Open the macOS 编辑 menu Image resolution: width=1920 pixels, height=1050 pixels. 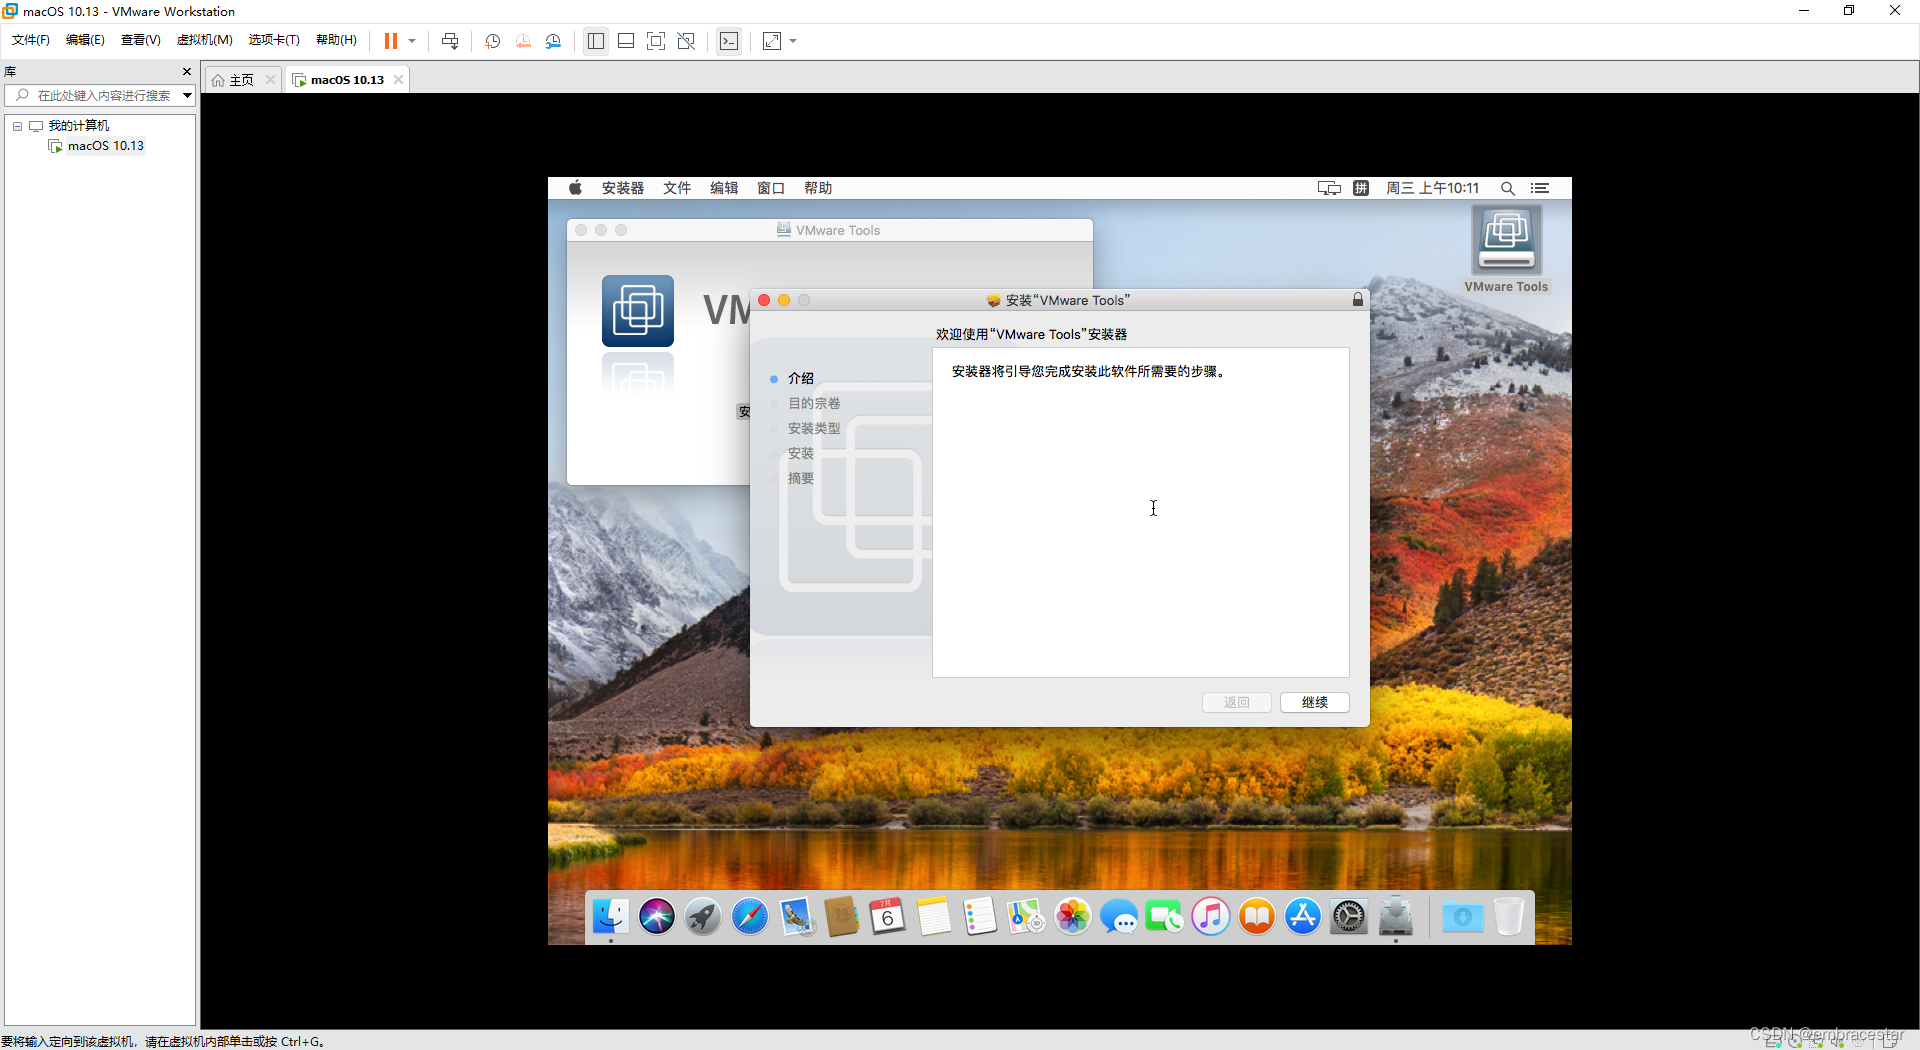pos(724,188)
